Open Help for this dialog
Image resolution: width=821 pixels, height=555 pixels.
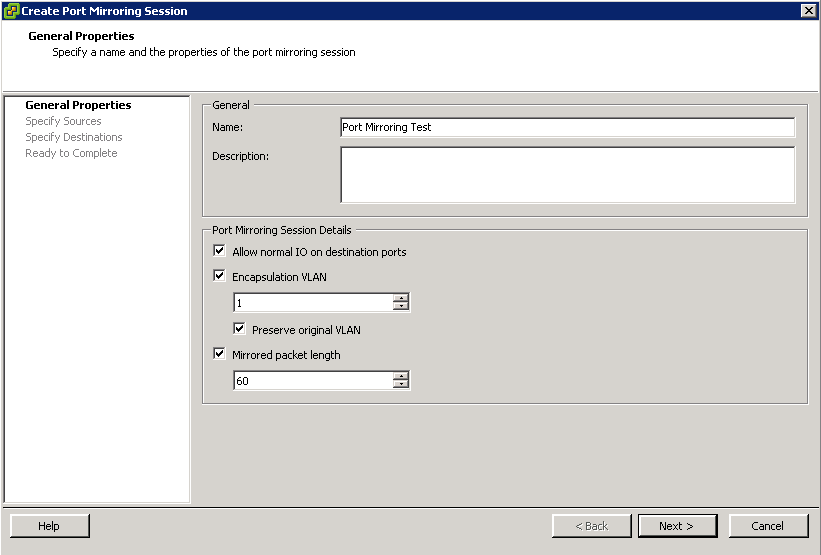pos(50,526)
